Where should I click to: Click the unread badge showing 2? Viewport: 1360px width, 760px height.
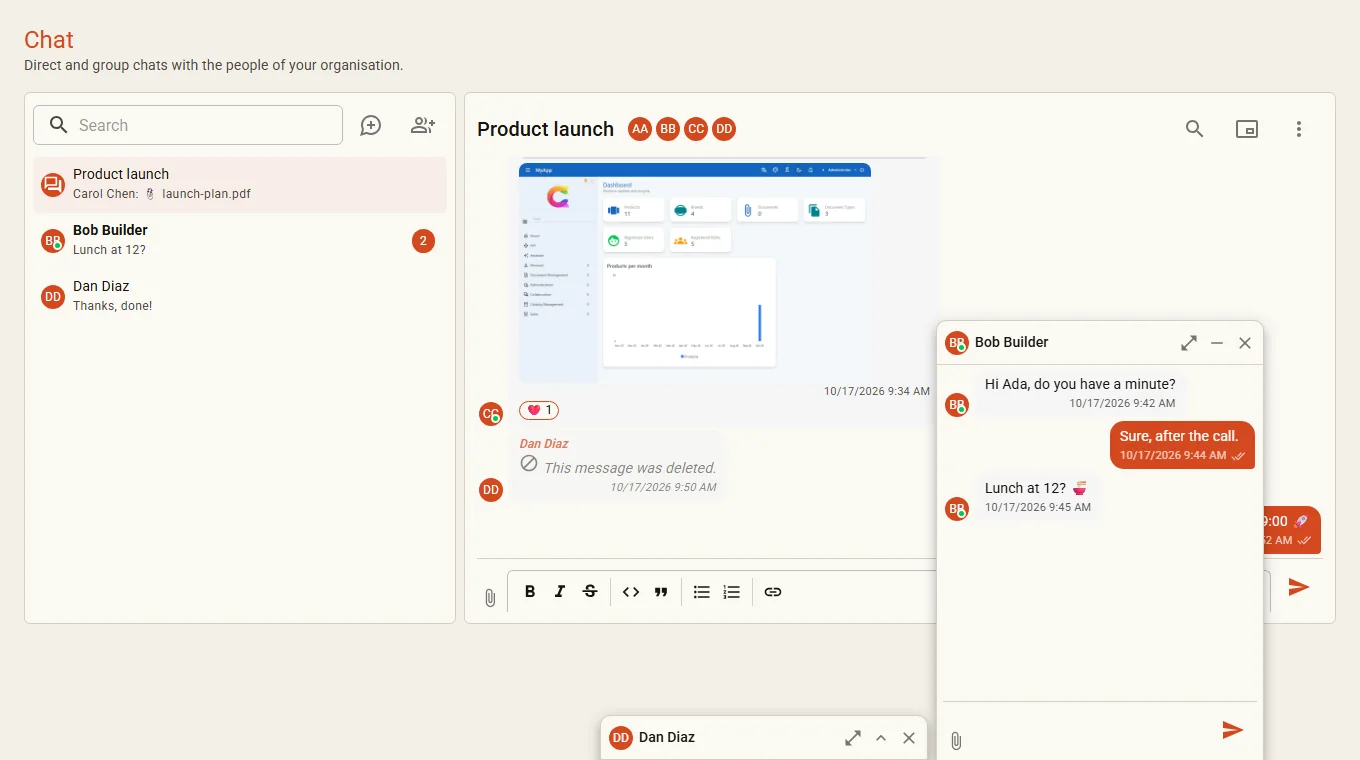[x=423, y=241]
